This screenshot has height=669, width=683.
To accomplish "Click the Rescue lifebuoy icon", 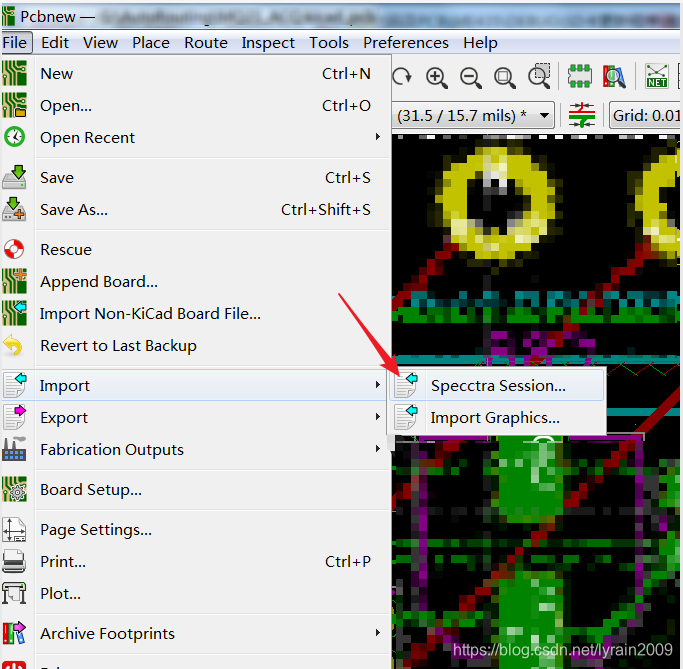I will point(14,249).
